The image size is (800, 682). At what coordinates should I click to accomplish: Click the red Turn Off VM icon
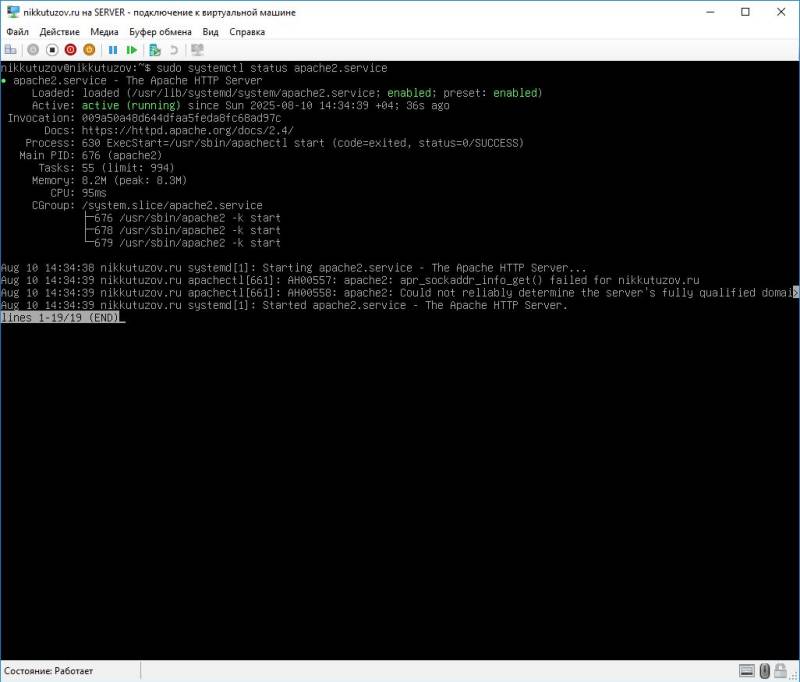tap(70, 49)
